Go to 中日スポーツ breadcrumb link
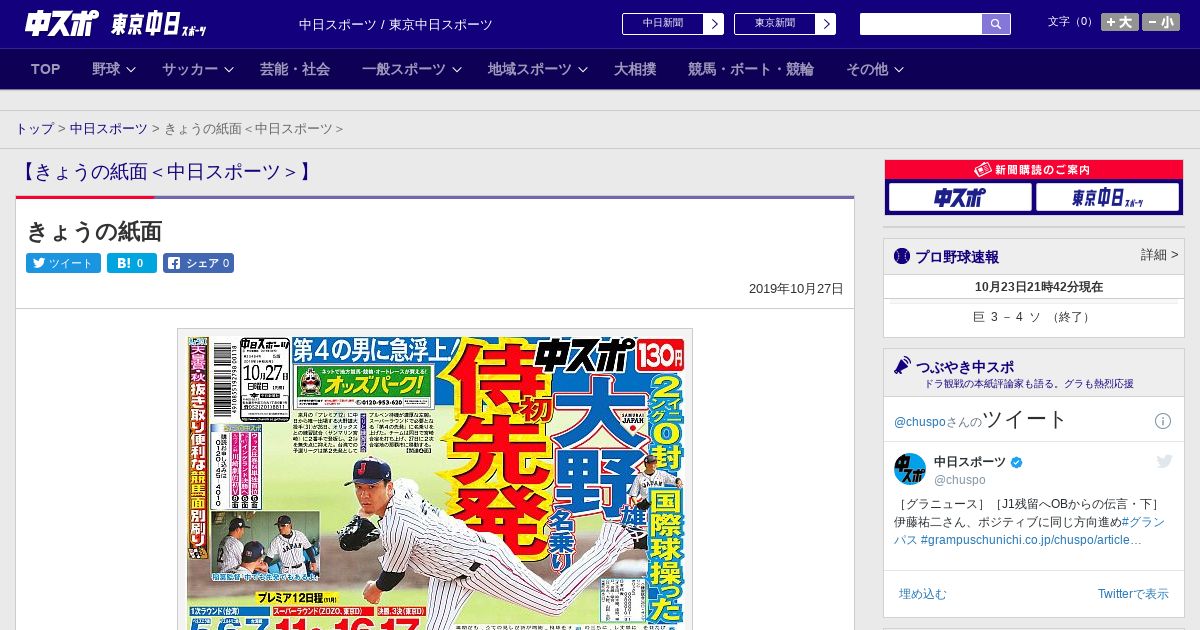The image size is (1200, 630). click(x=108, y=129)
